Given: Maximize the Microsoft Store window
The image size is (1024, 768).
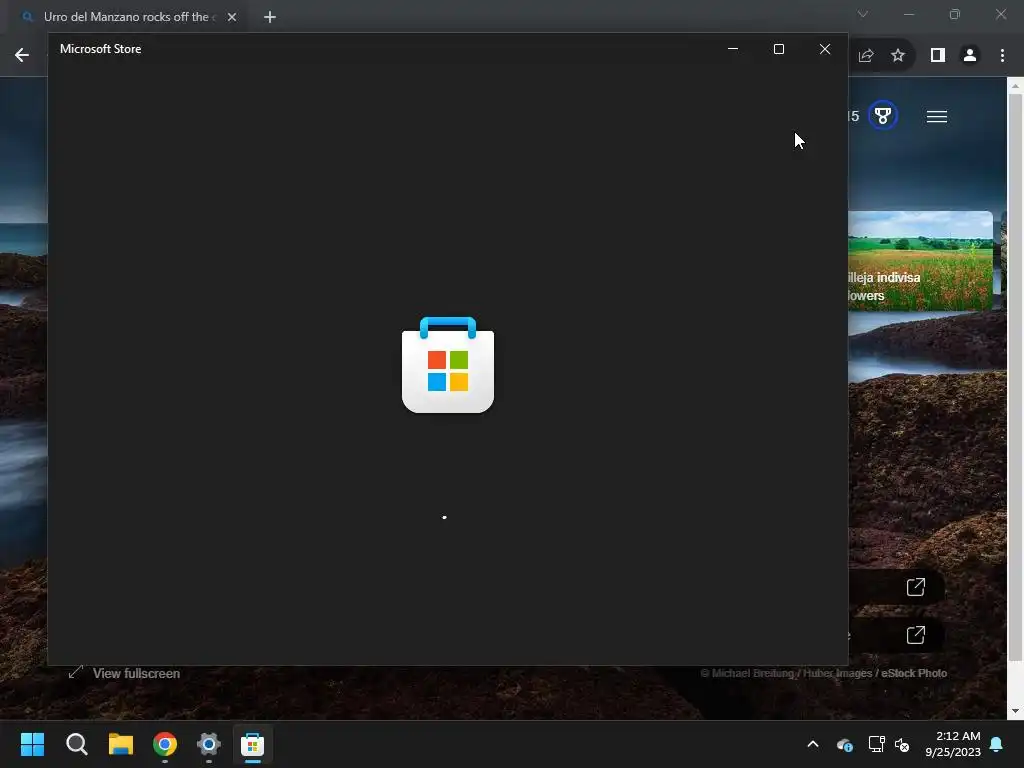Looking at the screenshot, I should pyautogui.click(x=778, y=49).
